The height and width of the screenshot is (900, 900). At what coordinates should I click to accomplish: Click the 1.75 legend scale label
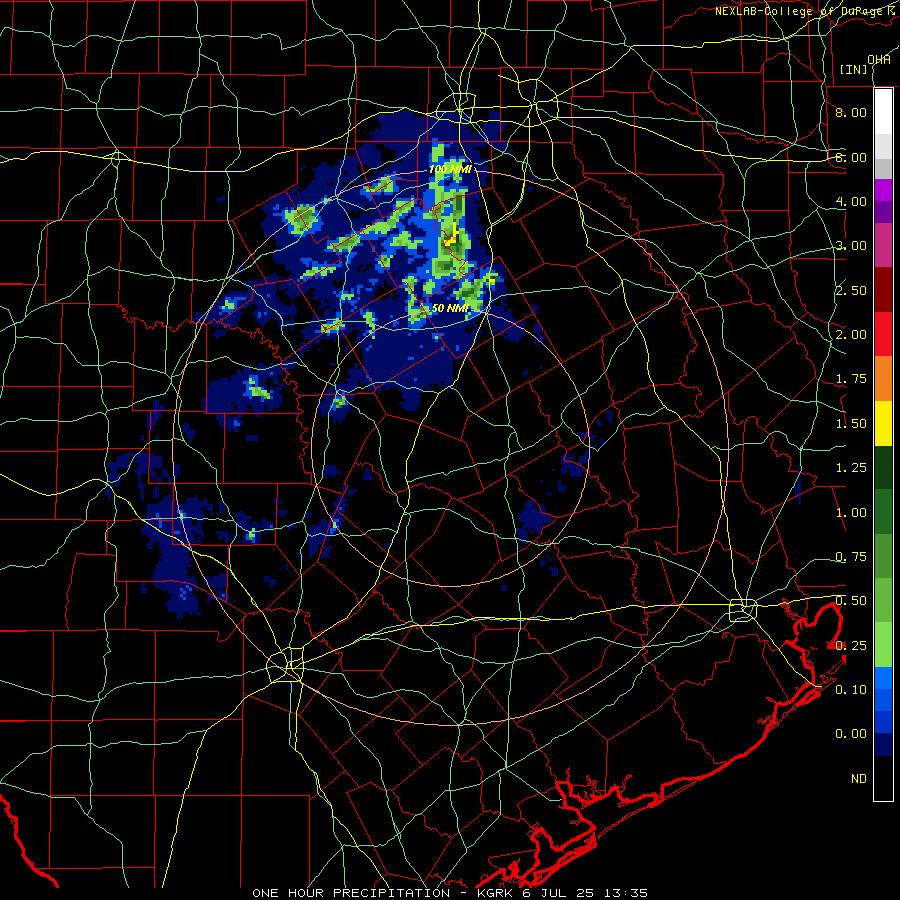851,379
